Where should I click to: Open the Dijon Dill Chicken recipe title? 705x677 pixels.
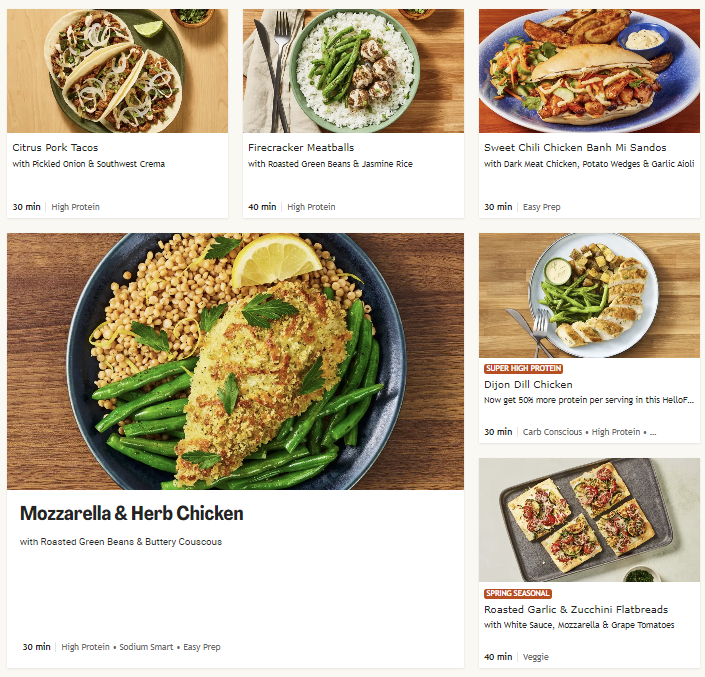pos(528,385)
